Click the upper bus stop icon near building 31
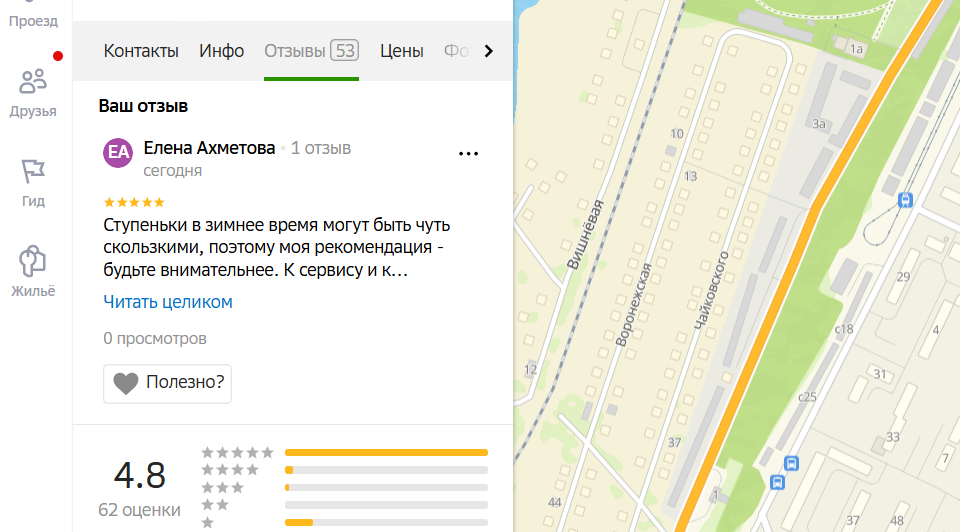Image resolution: width=960 pixels, height=532 pixels. tap(792, 463)
